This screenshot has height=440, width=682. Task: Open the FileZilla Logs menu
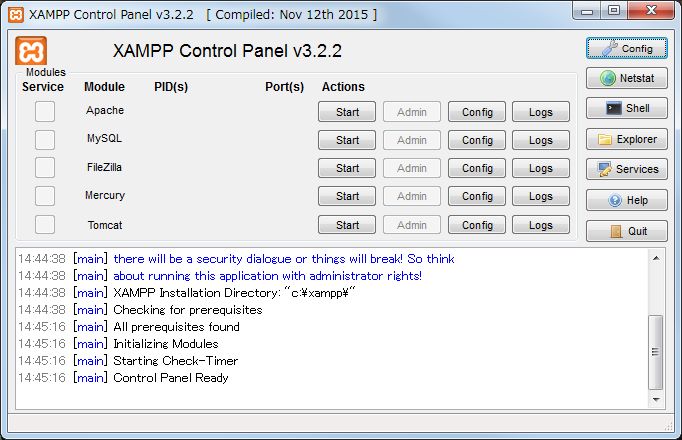pos(541,168)
